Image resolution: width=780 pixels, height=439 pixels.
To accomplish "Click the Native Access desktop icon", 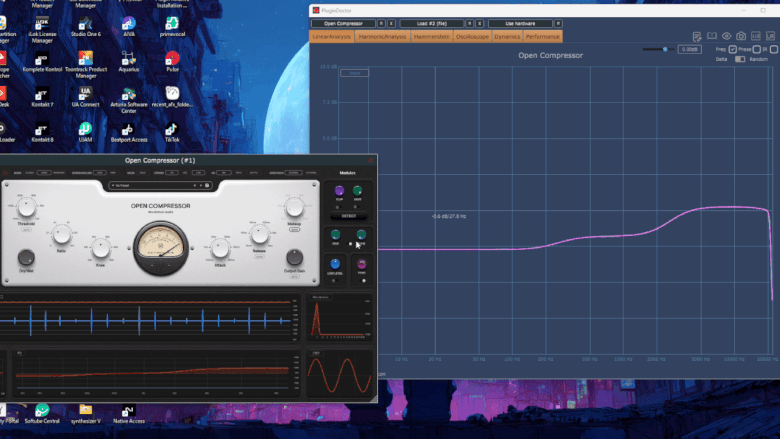I will (128, 413).
